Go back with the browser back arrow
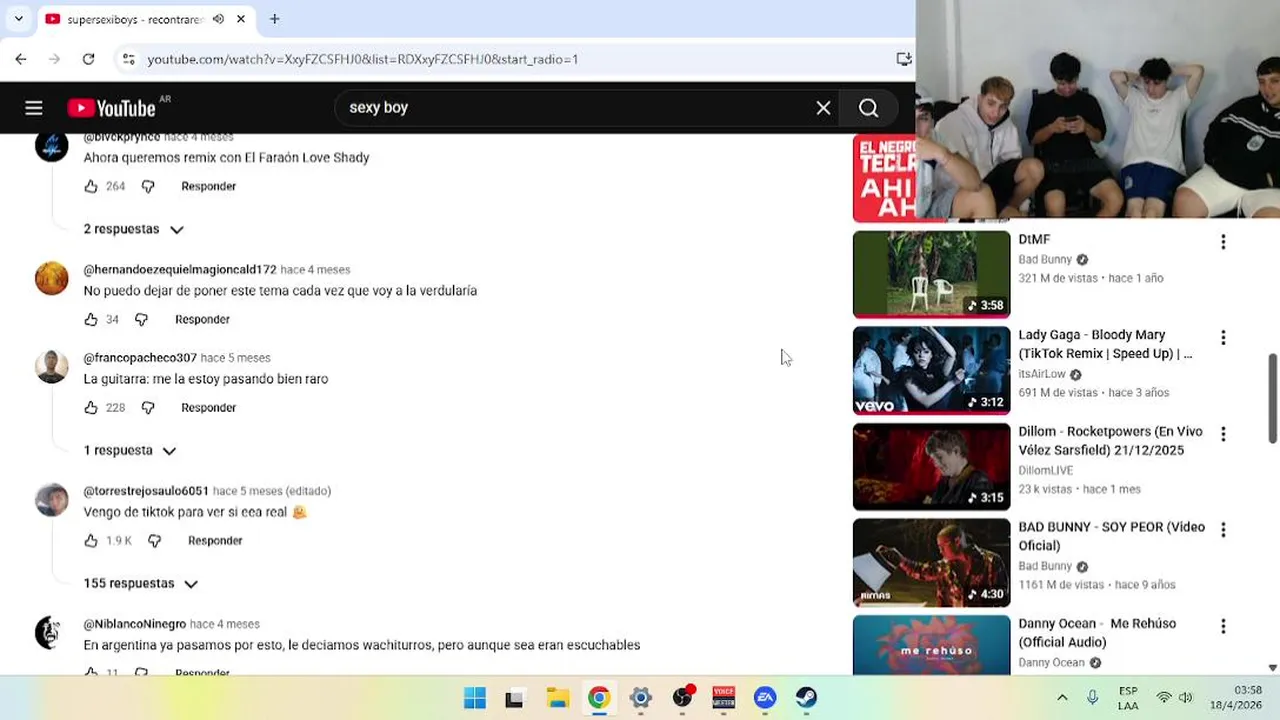Image resolution: width=1280 pixels, height=720 pixels. 21,59
